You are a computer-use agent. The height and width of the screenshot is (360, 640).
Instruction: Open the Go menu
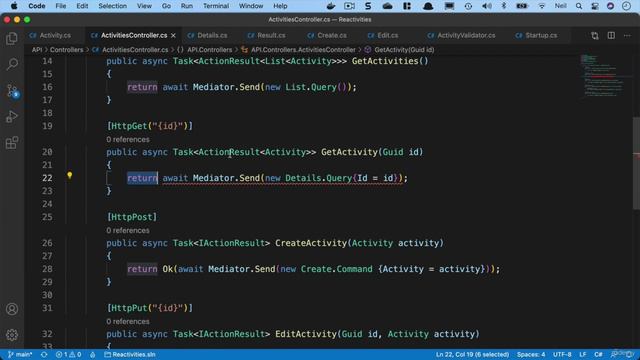(166, 6)
